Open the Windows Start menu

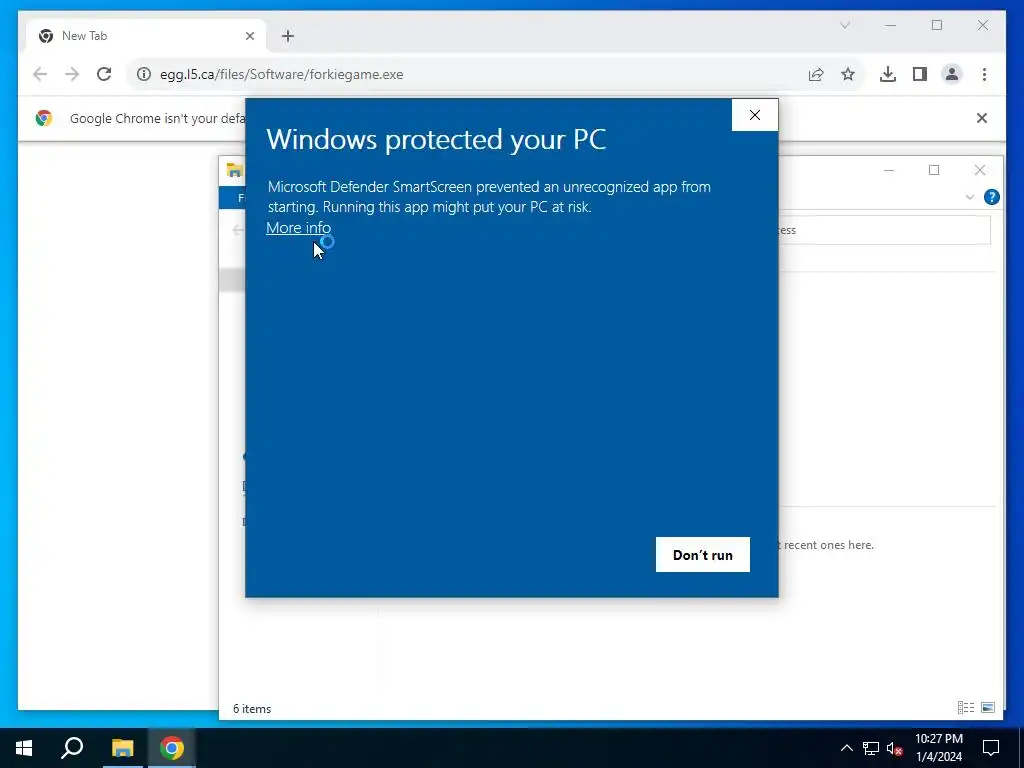pyautogui.click(x=24, y=748)
